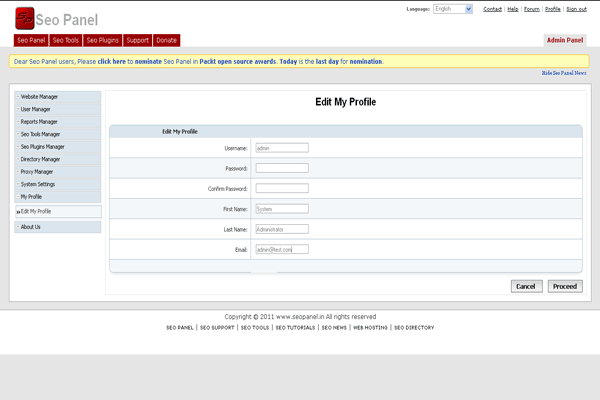The width and height of the screenshot is (600, 400).
Task: Click the Email input field
Action: (x=282, y=249)
